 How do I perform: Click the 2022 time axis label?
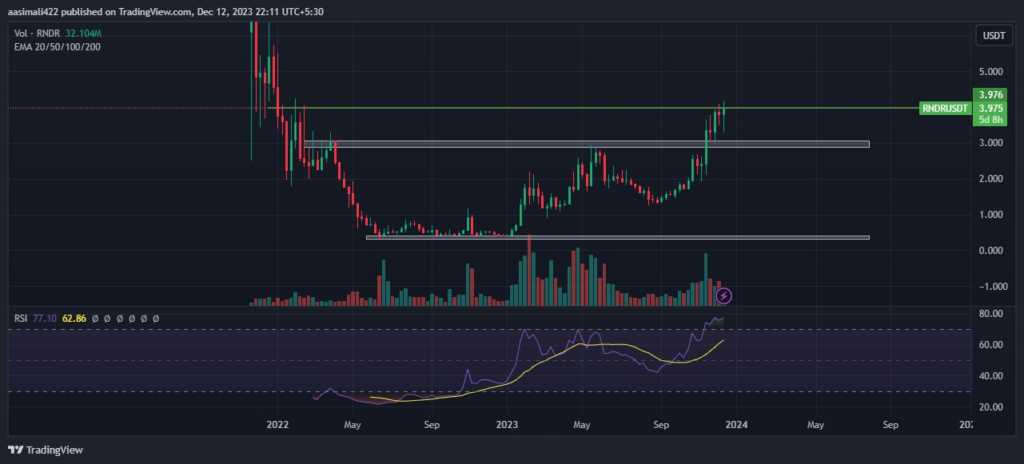[x=278, y=425]
